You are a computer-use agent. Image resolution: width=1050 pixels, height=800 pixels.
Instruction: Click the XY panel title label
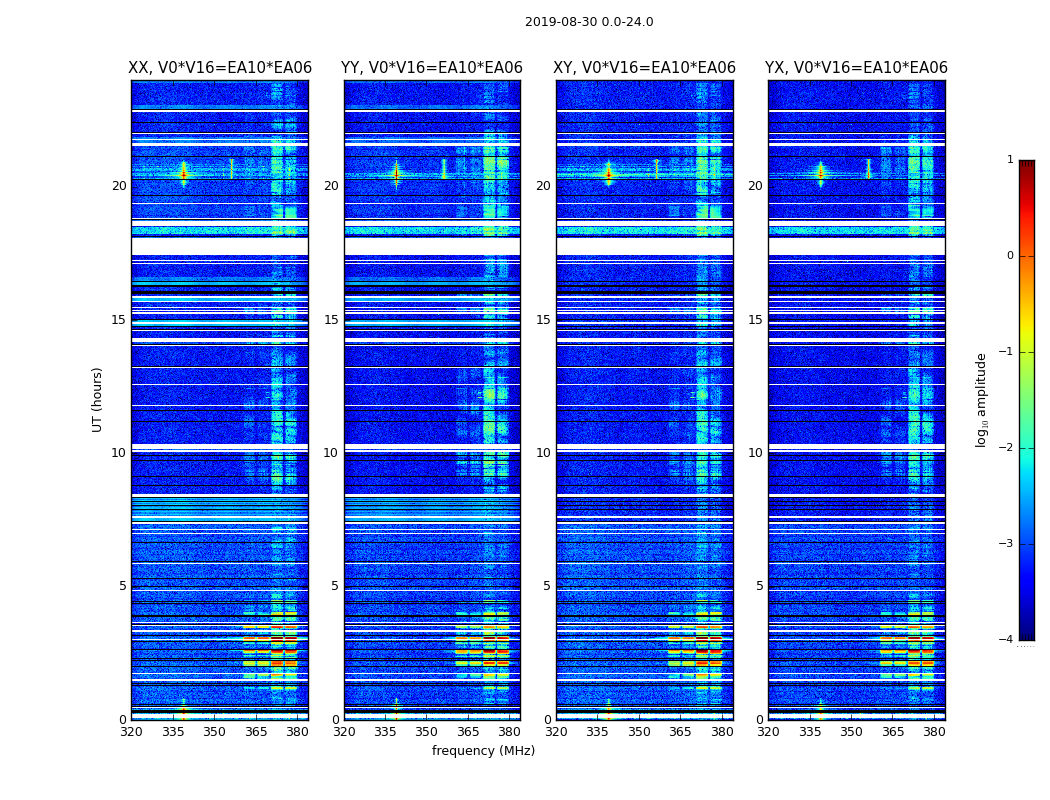click(645, 68)
